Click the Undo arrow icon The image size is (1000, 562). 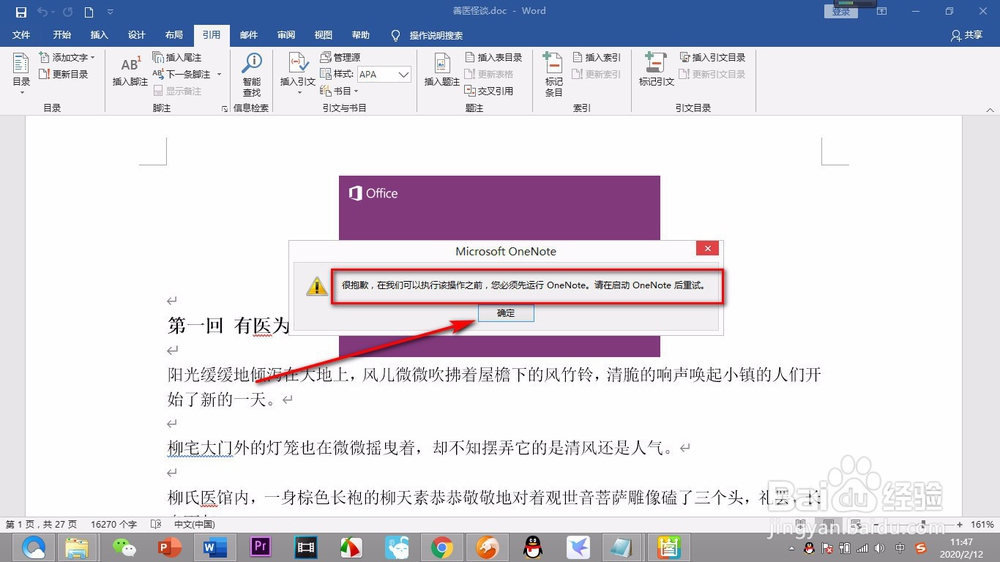coord(43,11)
